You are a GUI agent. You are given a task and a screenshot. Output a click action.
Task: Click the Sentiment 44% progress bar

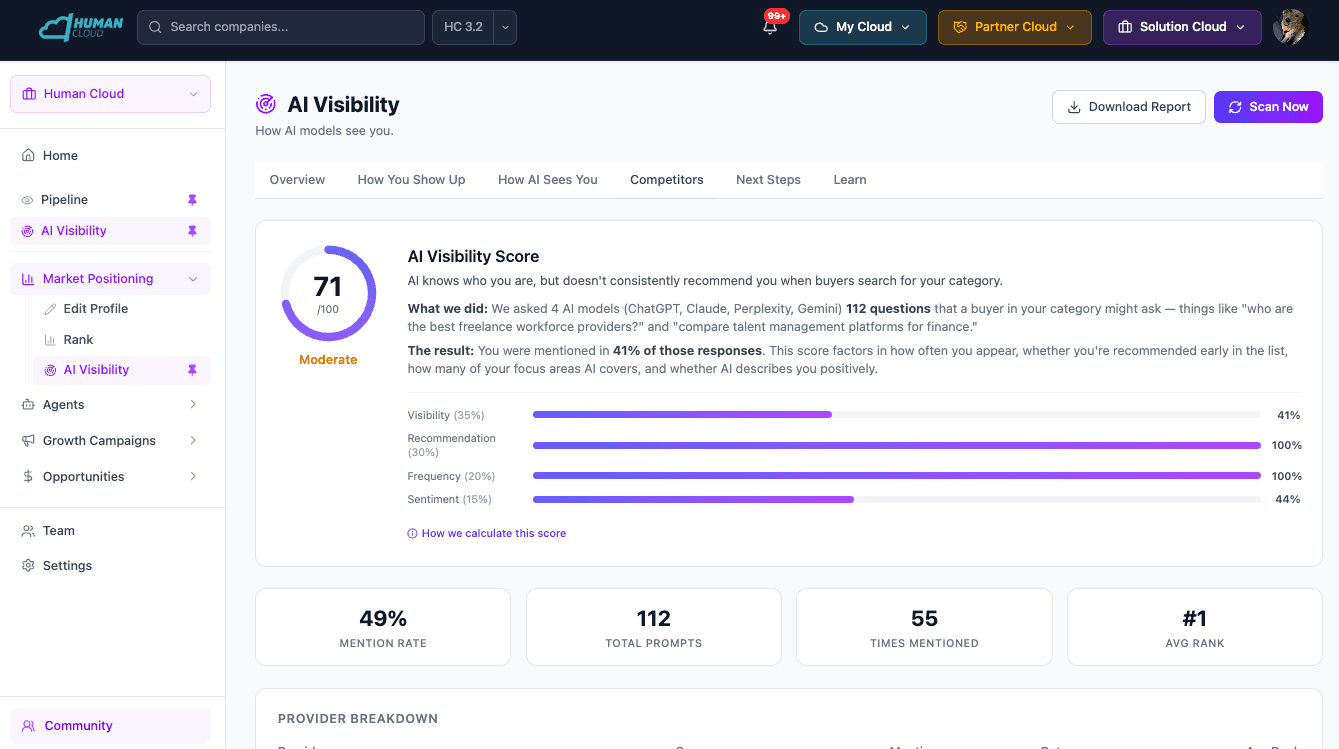(897, 499)
